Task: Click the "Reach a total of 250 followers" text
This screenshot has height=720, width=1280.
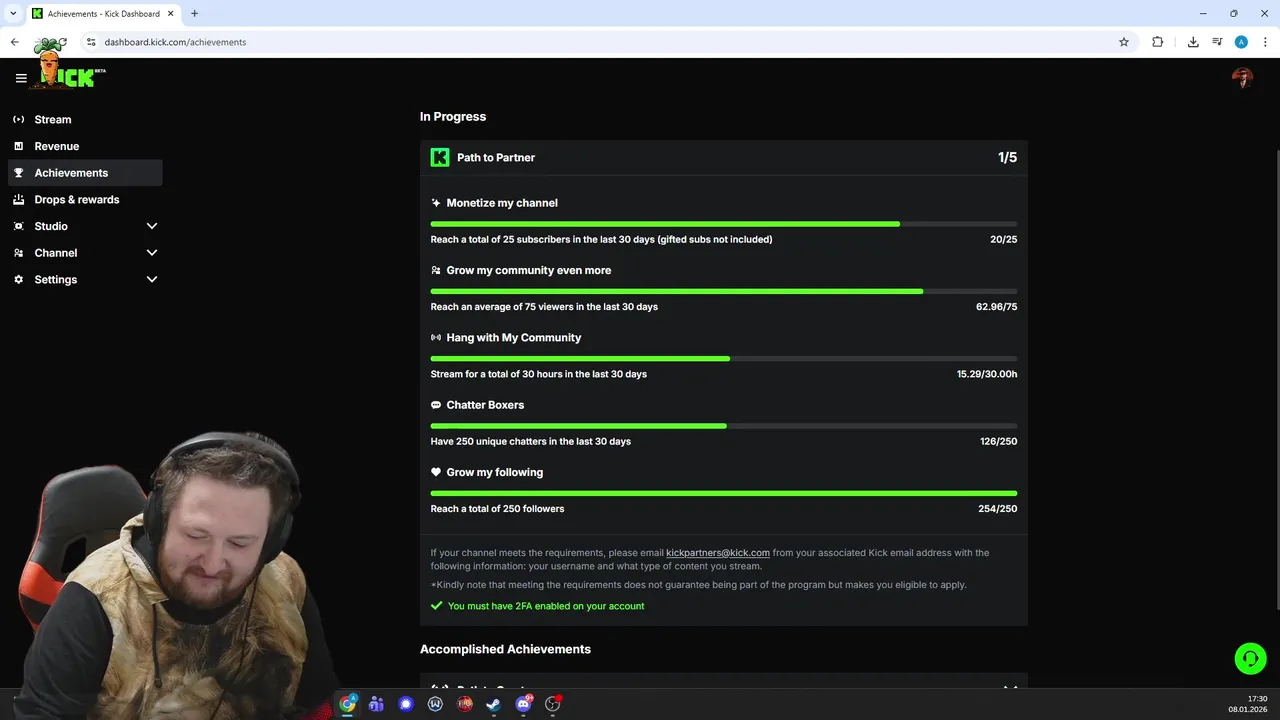Action: point(497,509)
